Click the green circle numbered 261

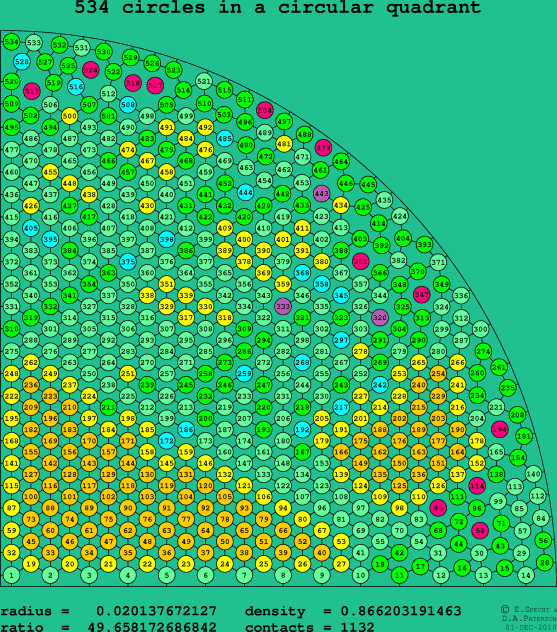pos(499,367)
